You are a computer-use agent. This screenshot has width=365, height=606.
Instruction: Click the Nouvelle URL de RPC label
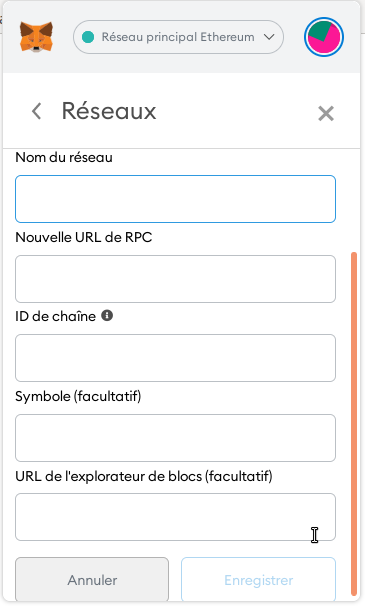click(x=84, y=237)
